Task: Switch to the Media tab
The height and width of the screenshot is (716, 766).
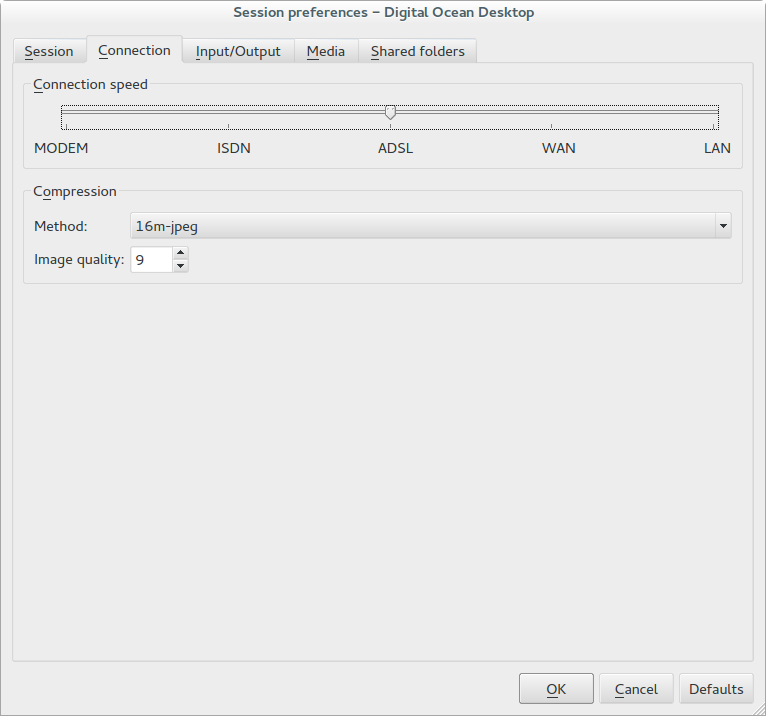Action: pos(326,51)
